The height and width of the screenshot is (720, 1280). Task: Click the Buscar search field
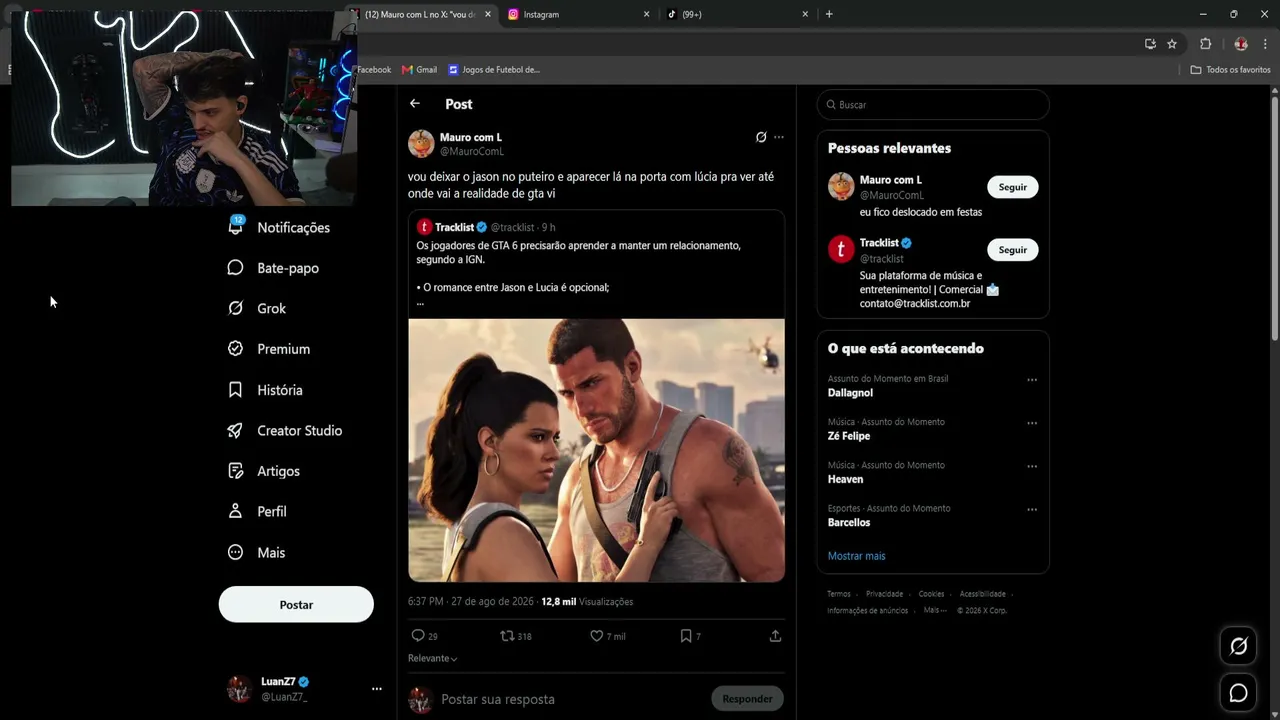(933, 105)
